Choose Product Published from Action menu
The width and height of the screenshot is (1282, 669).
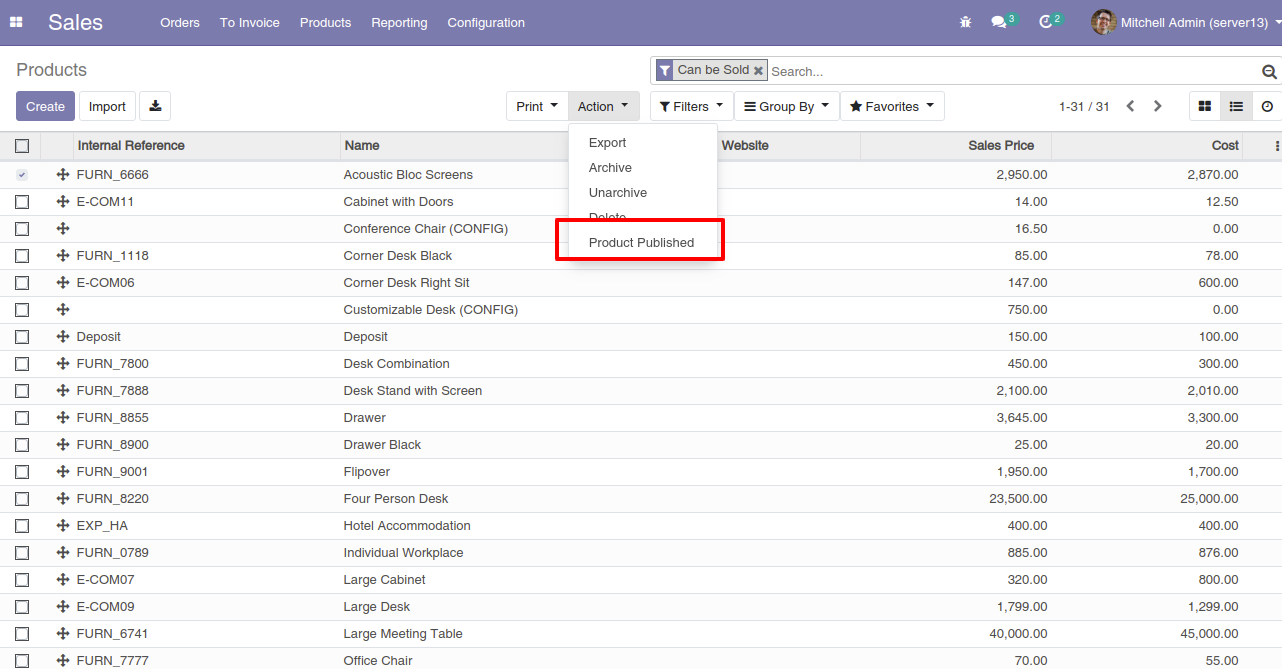[x=641, y=242]
